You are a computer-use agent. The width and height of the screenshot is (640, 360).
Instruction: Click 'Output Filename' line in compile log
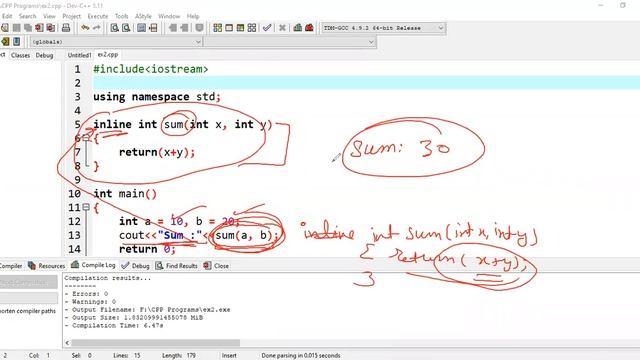pos(147,310)
